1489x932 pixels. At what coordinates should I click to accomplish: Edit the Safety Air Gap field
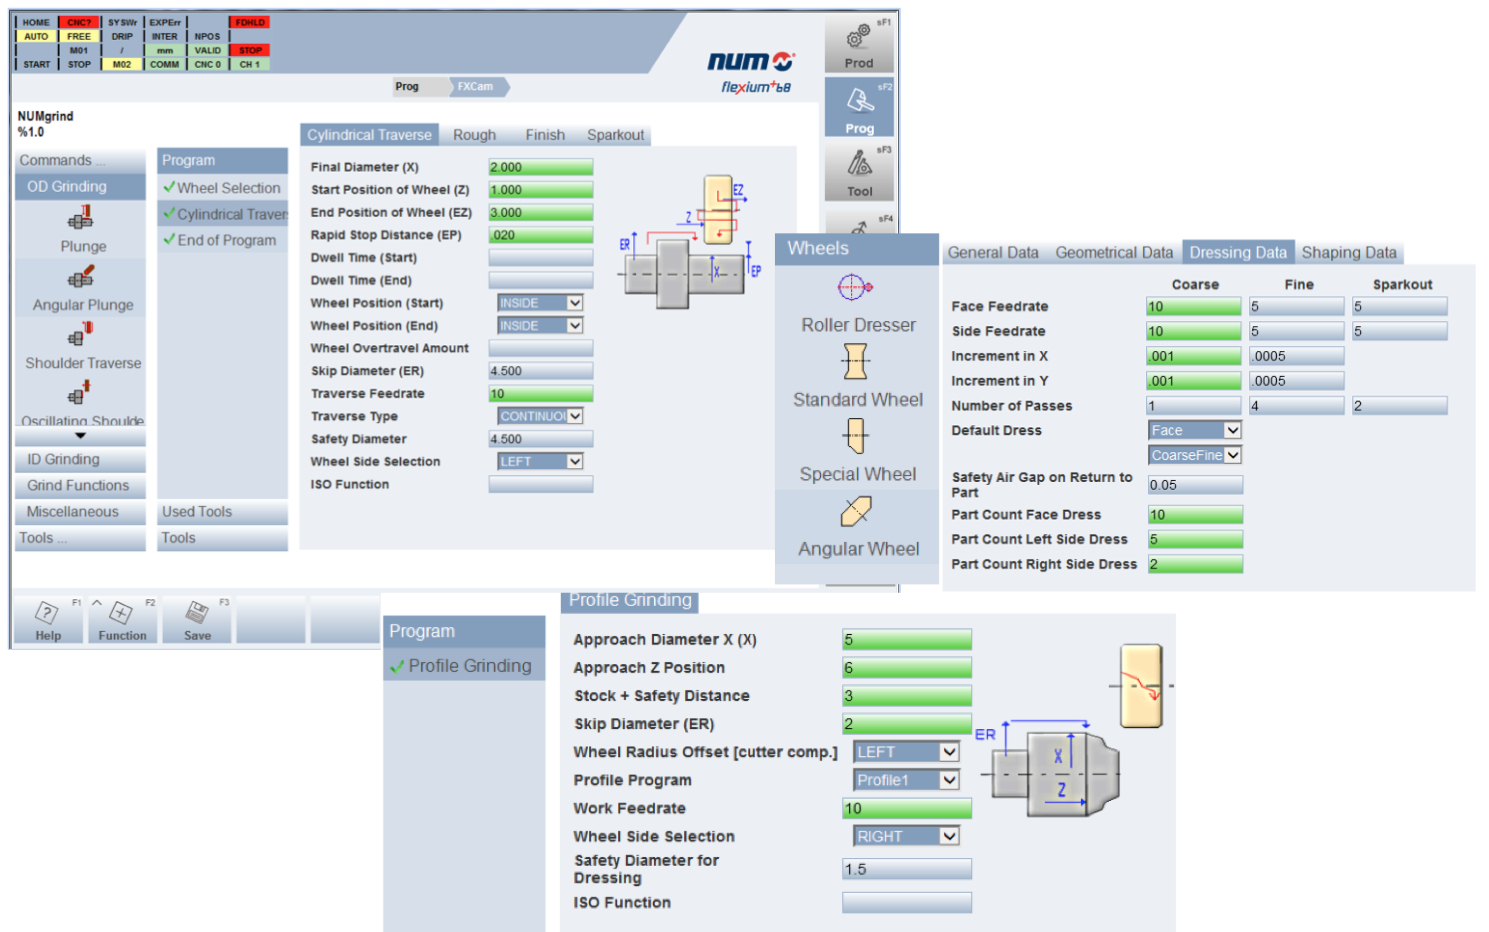tap(1195, 485)
